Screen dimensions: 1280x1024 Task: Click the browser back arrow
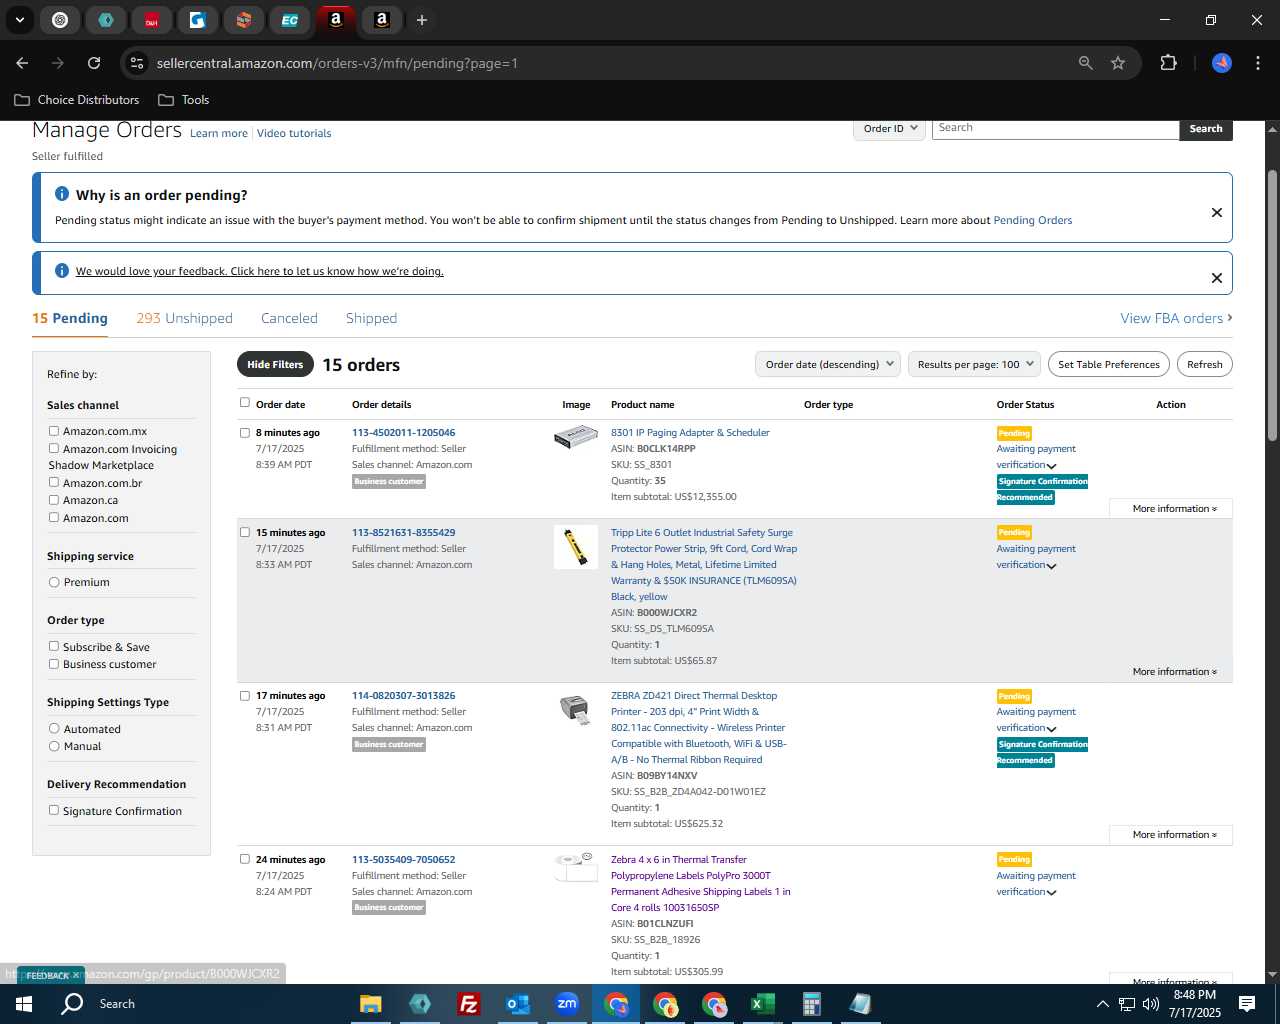[22, 63]
